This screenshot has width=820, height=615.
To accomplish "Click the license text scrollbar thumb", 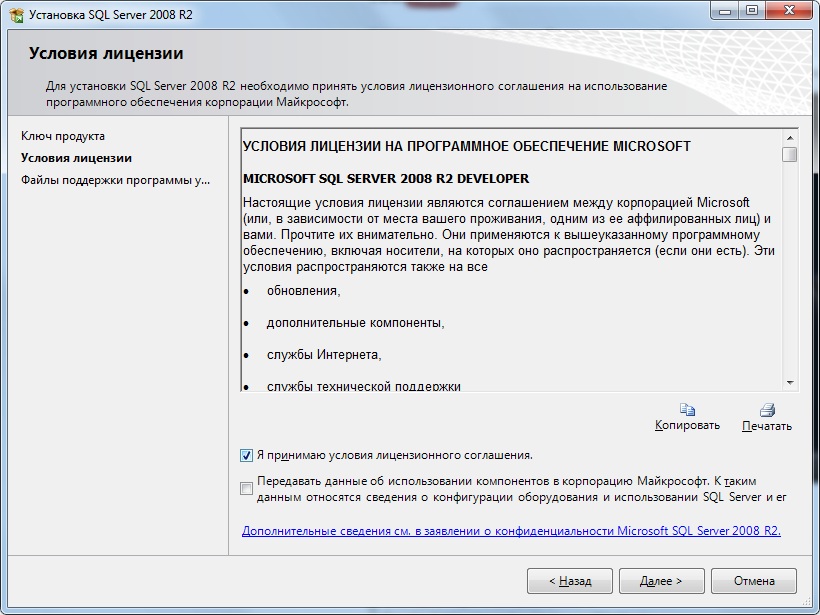I will click(790, 154).
